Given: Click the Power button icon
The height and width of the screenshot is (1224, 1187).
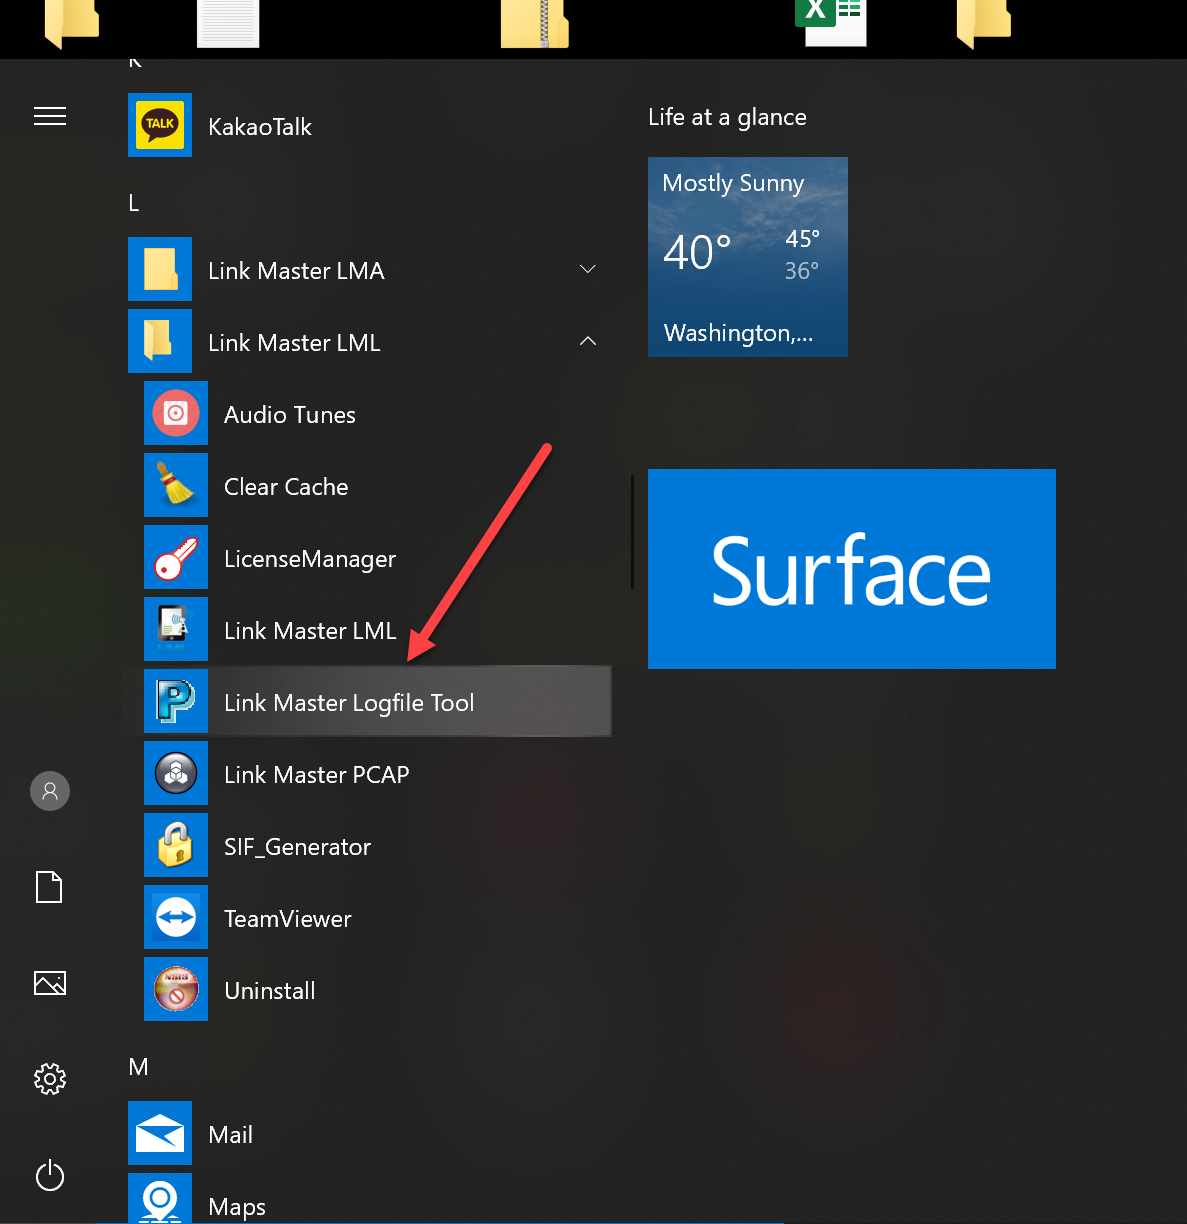Looking at the screenshot, I should (50, 1175).
